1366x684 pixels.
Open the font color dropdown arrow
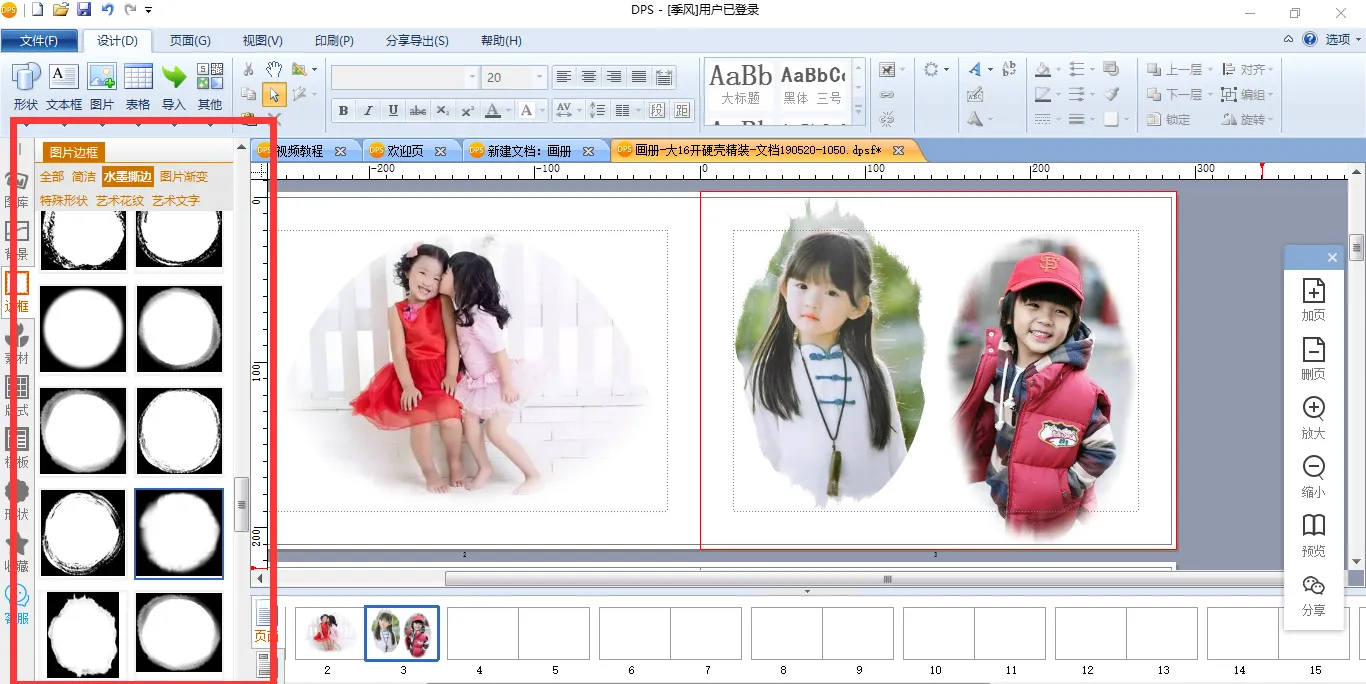pyautogui.click(x=510, y=110)
